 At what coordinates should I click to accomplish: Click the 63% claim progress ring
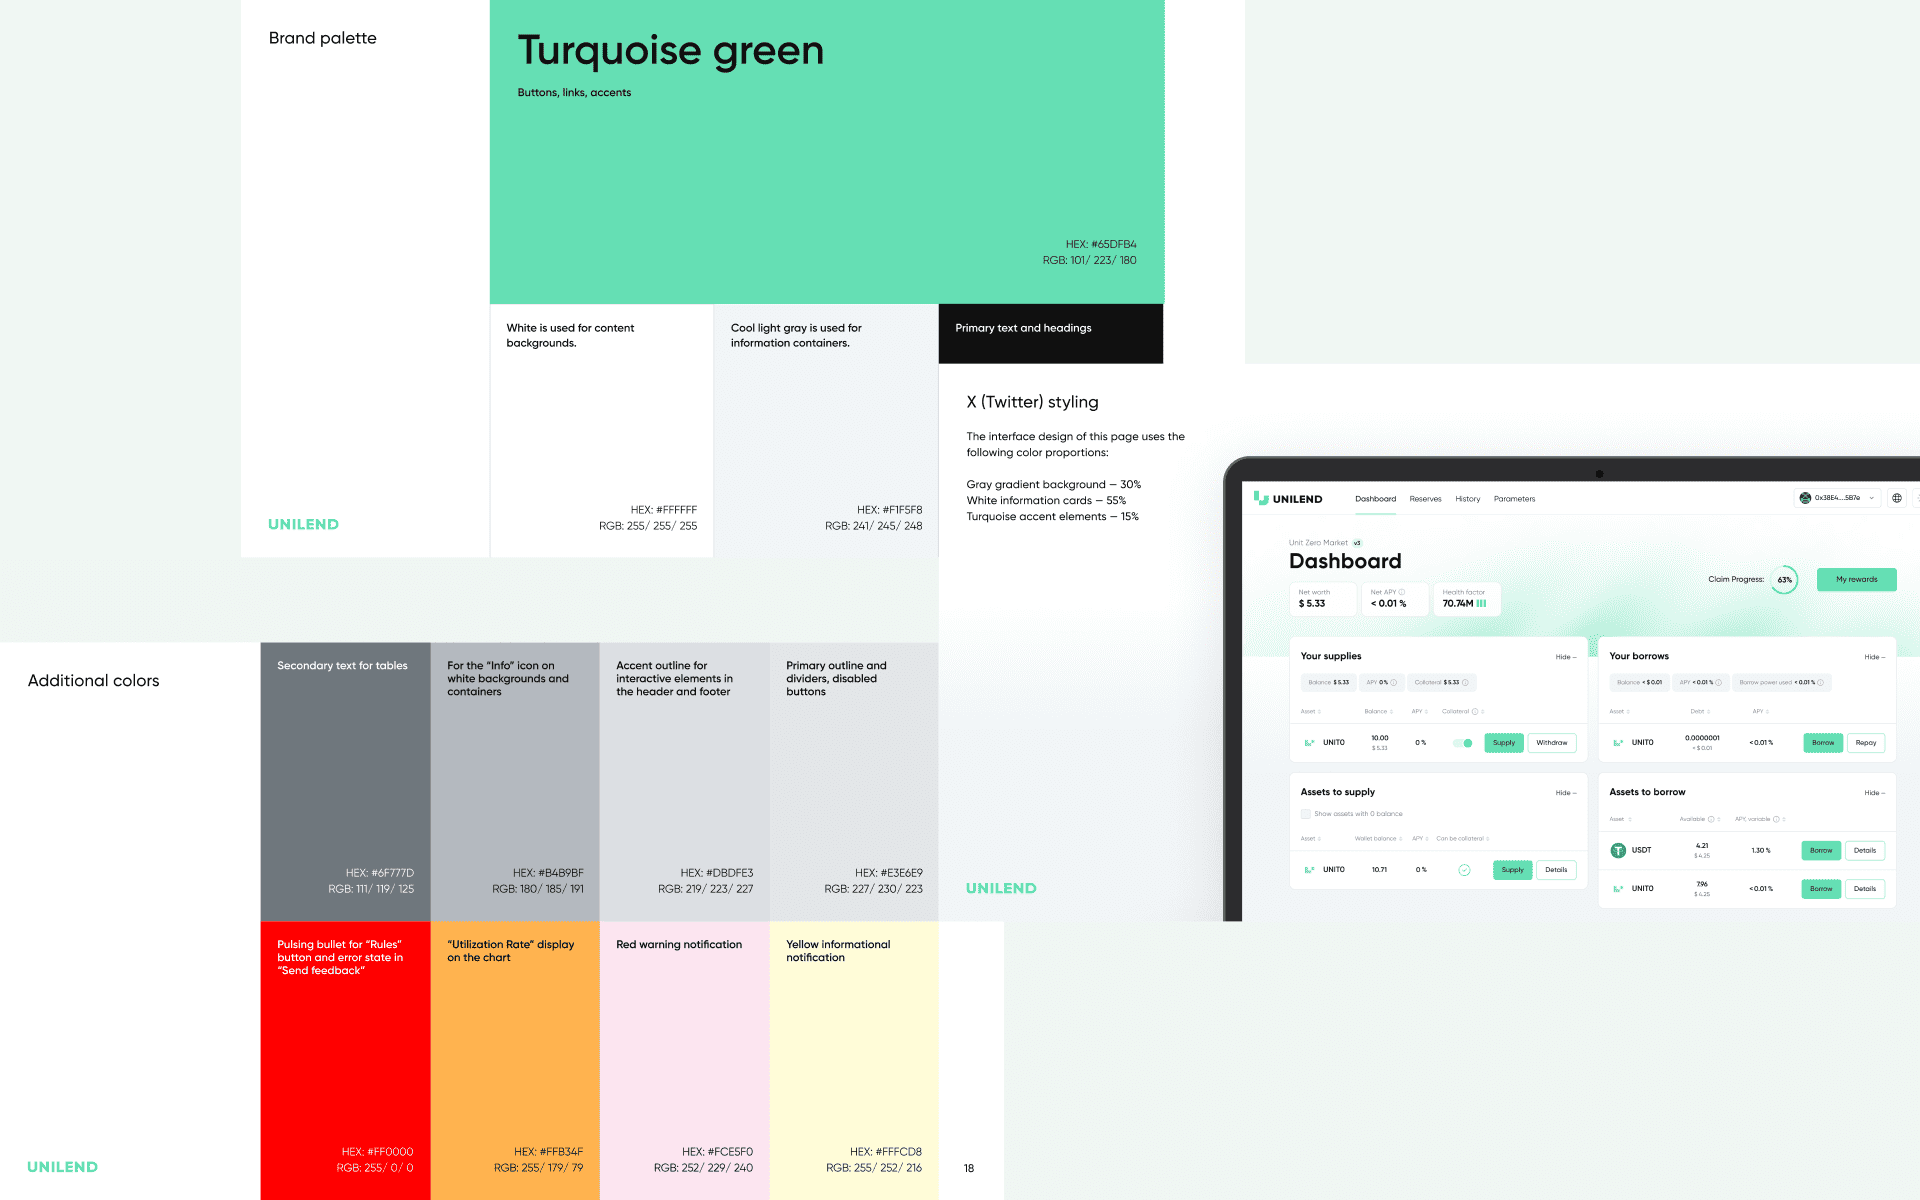[1784, 580]
